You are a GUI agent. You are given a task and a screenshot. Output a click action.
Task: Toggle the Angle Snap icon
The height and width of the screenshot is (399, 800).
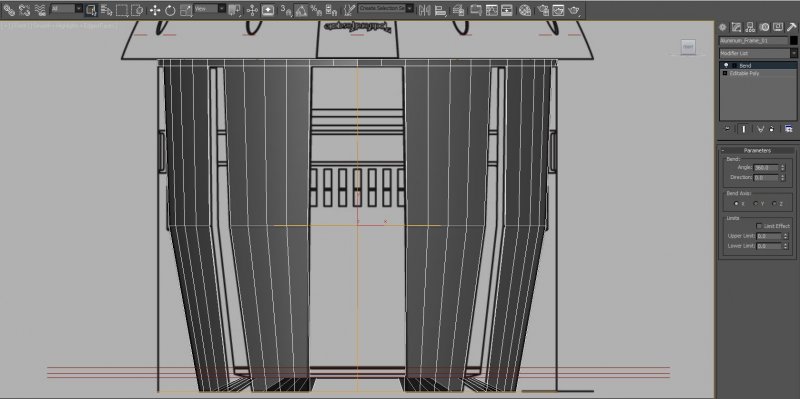[x=301, y=10]
